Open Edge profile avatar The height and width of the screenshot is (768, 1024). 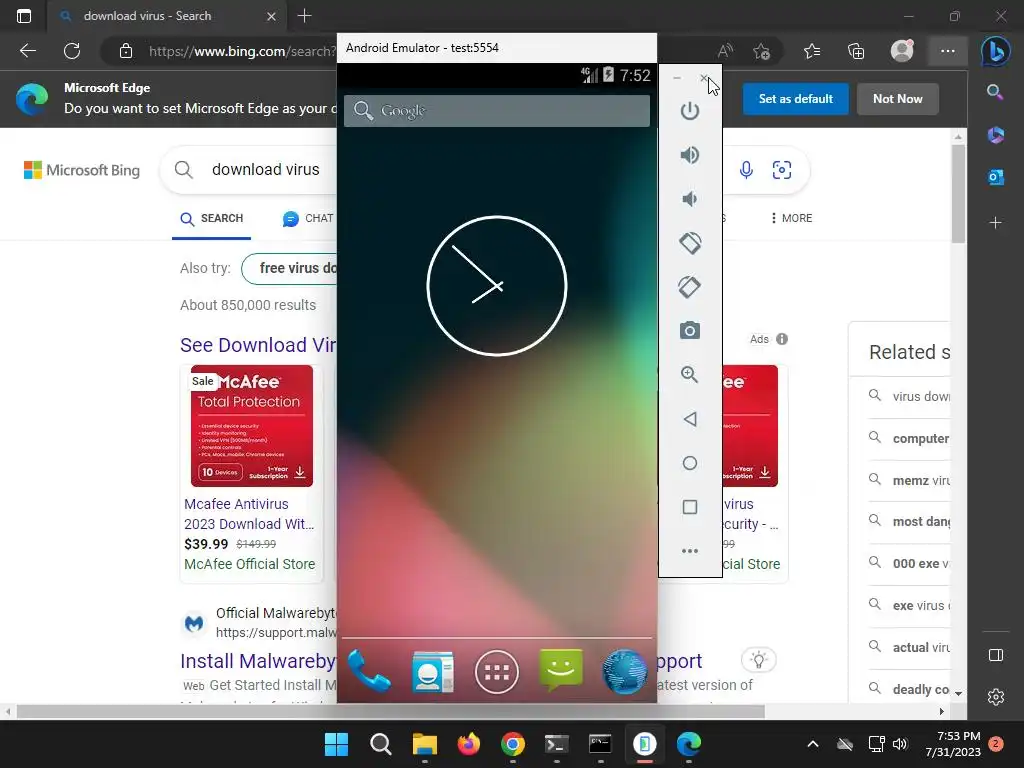[x=902, y=51]
